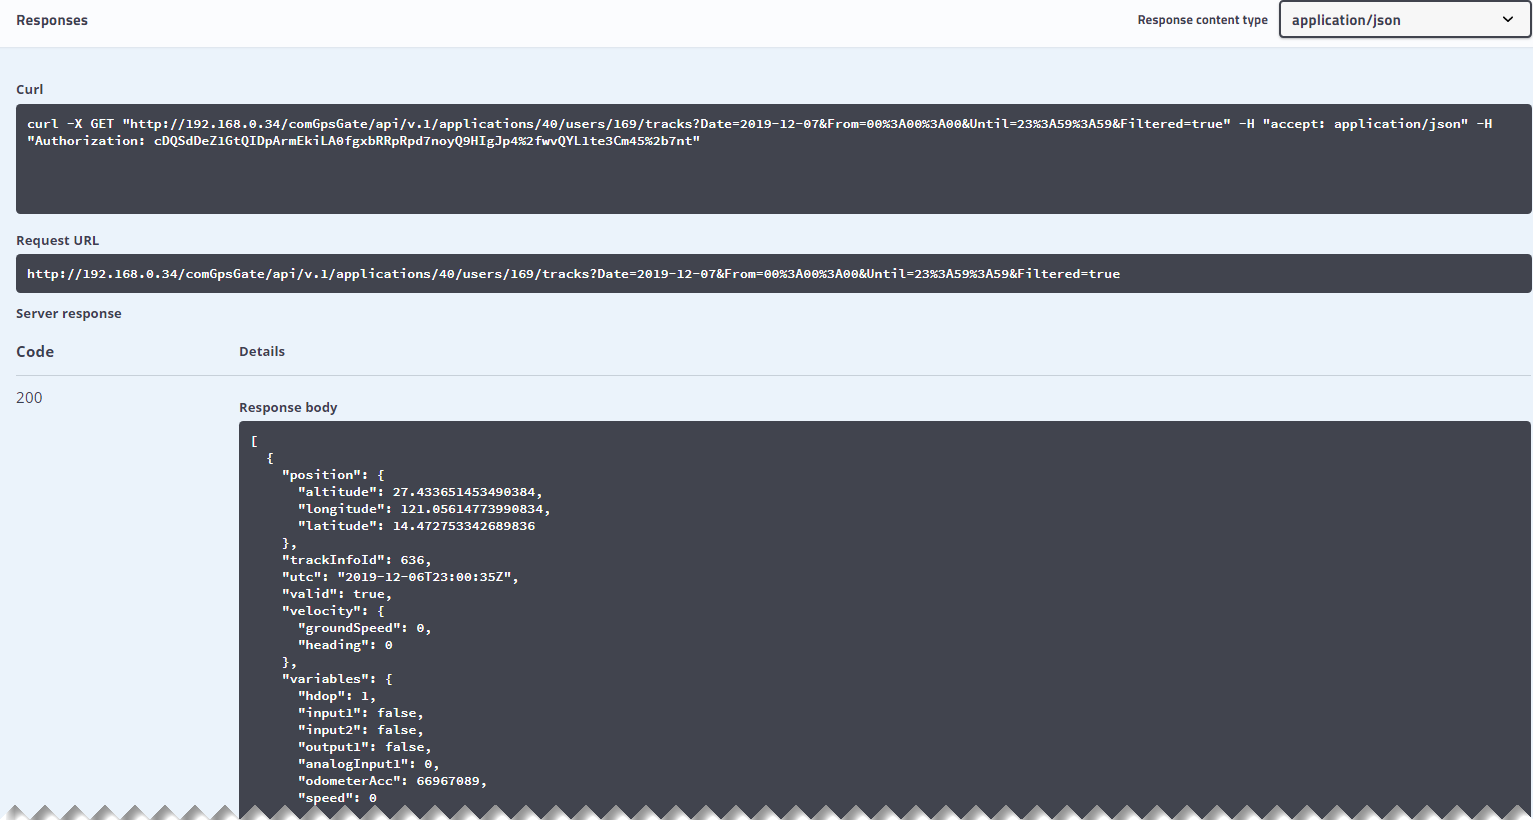Click the "analogInput1": 0 line

(x=368, y=764)
